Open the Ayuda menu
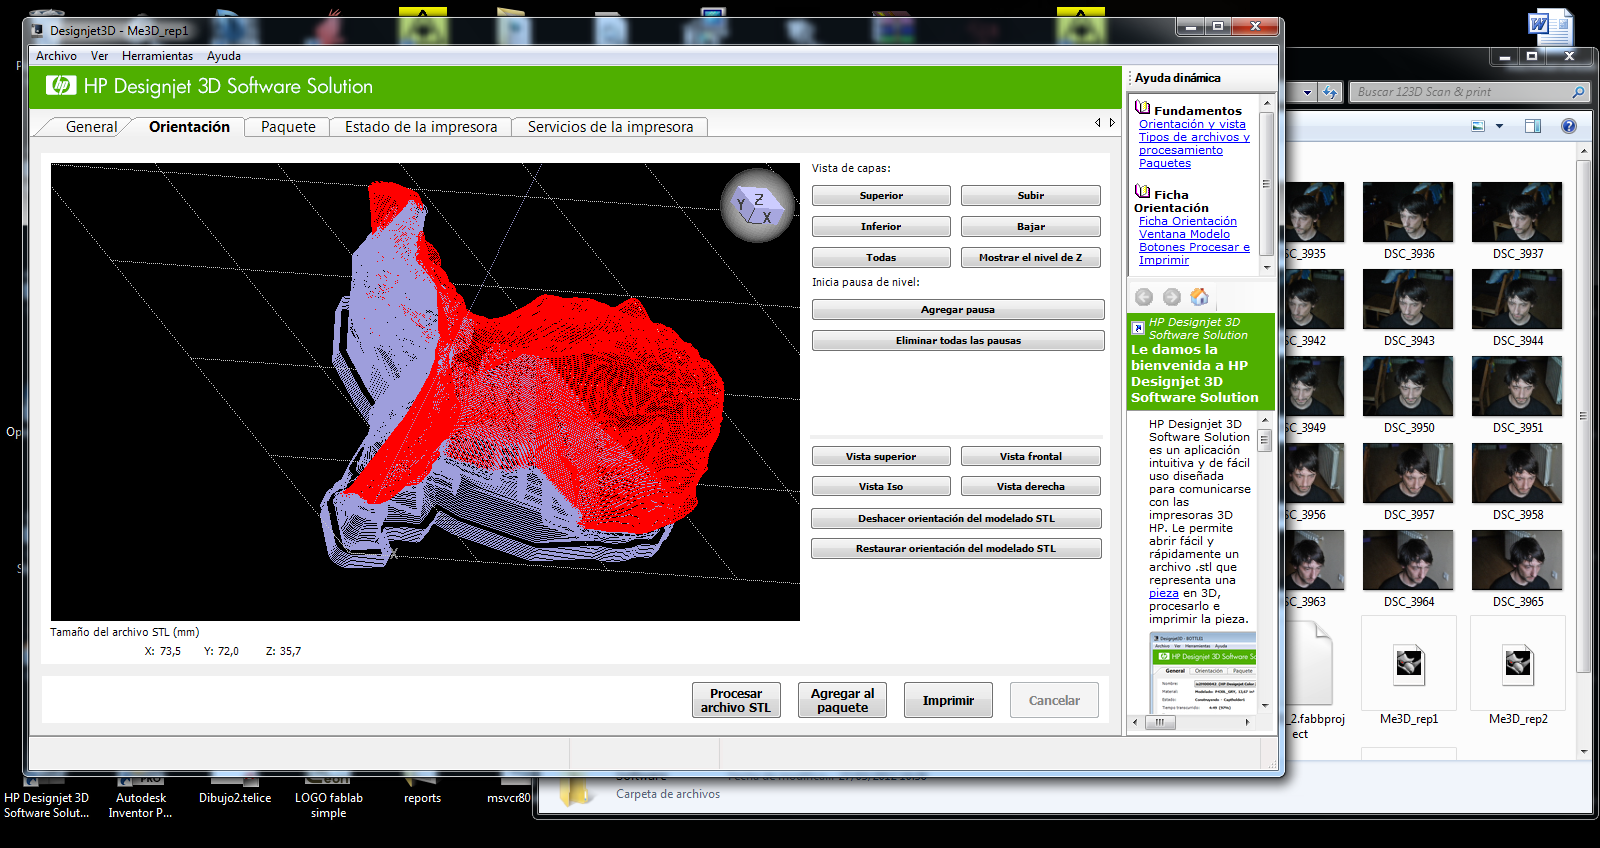 coord(224,56)
